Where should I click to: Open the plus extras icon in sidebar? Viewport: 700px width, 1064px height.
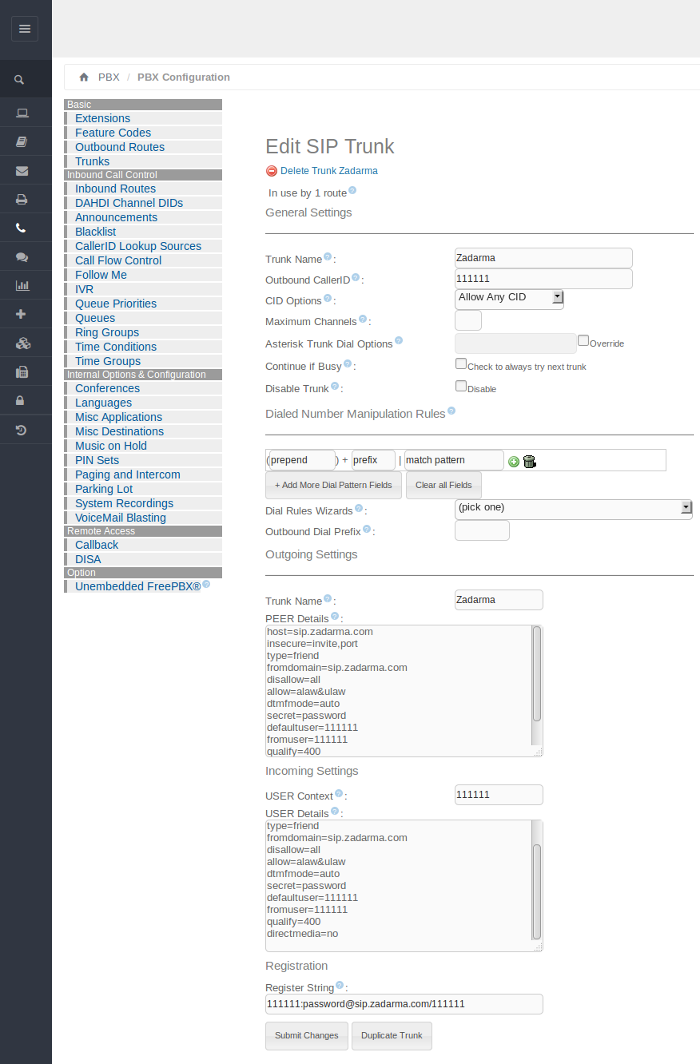[x=21, y=314]
